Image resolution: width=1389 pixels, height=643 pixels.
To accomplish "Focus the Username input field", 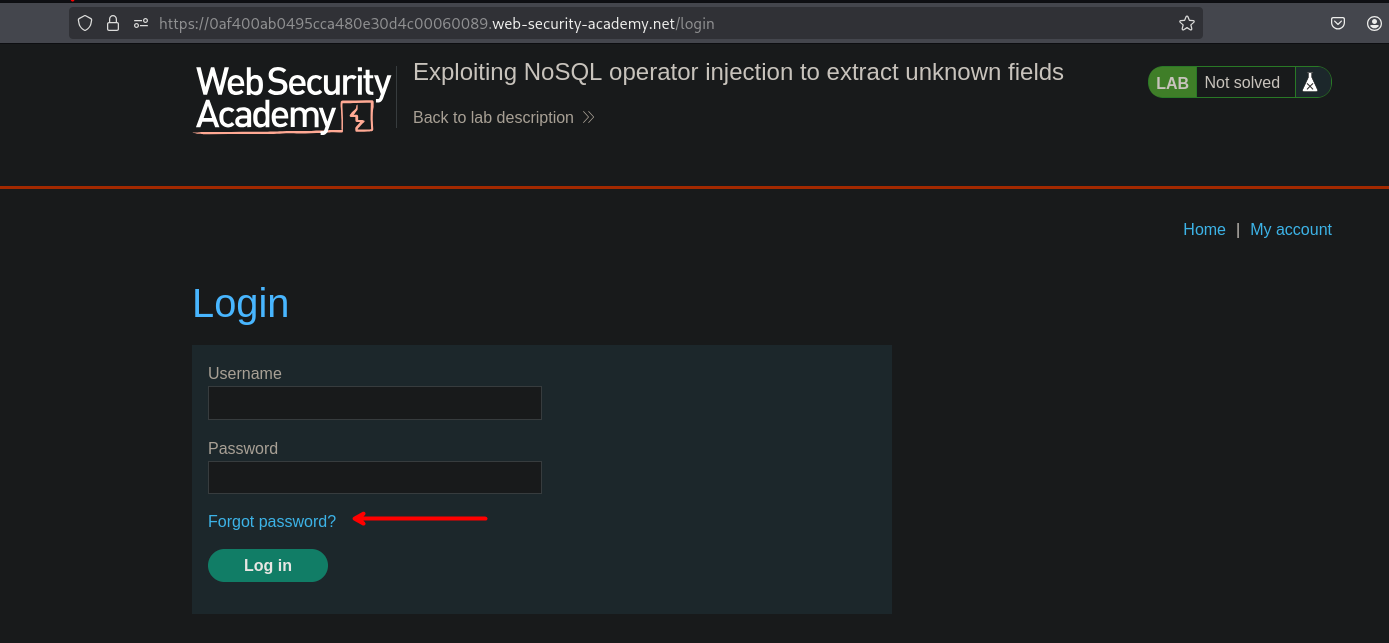I will point(375,403).
